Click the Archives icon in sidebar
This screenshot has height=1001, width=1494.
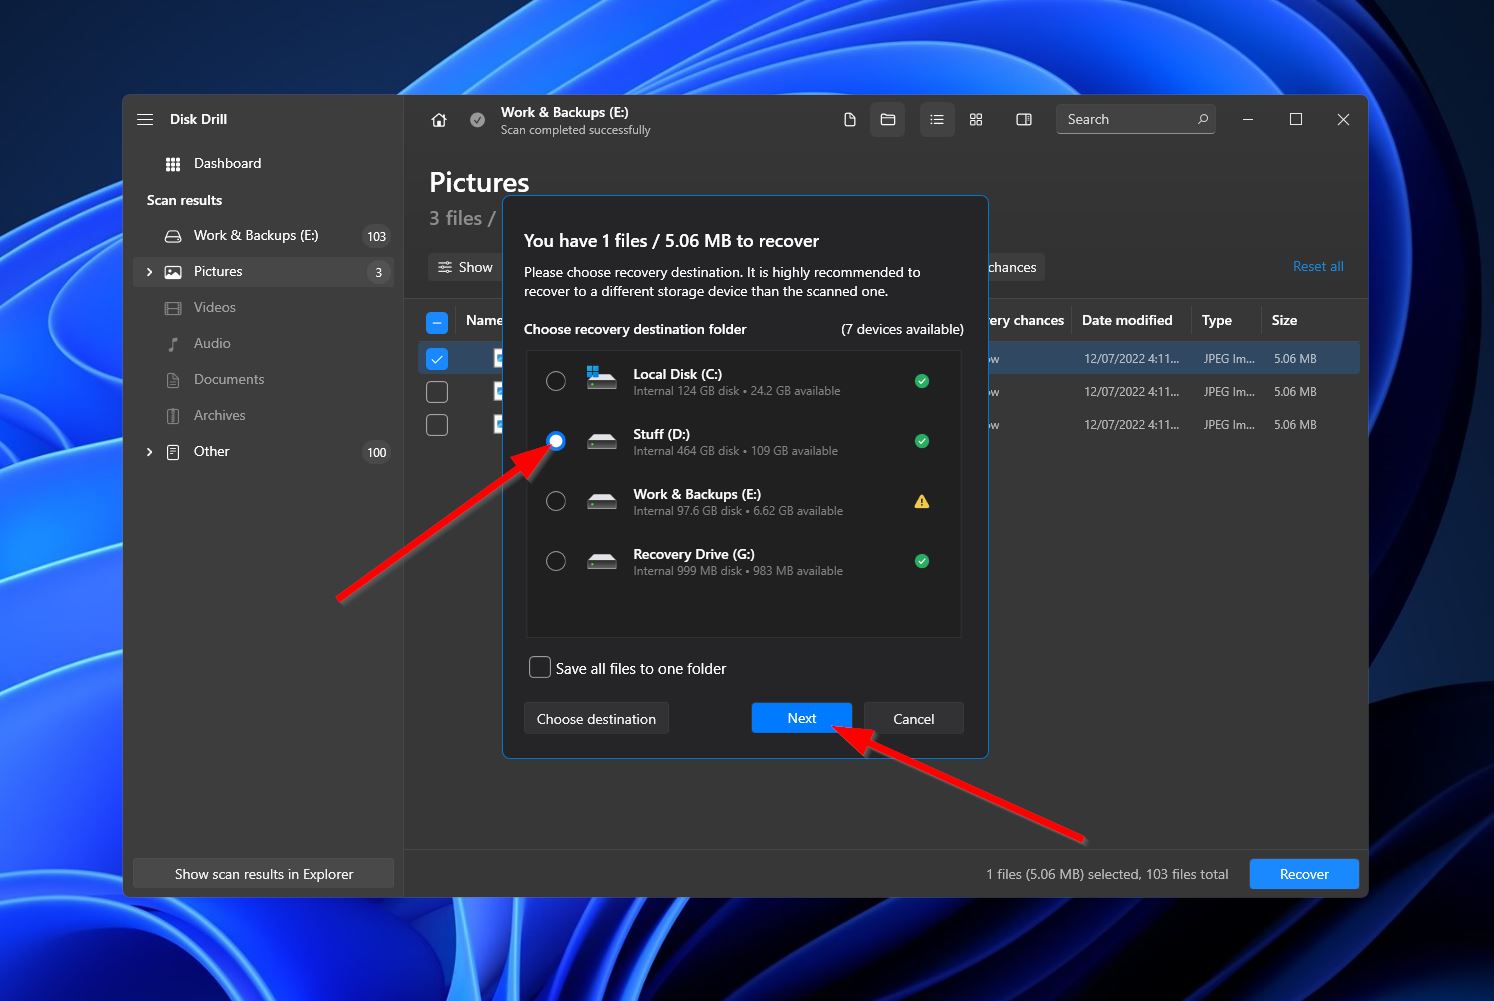tap(173, 416)
